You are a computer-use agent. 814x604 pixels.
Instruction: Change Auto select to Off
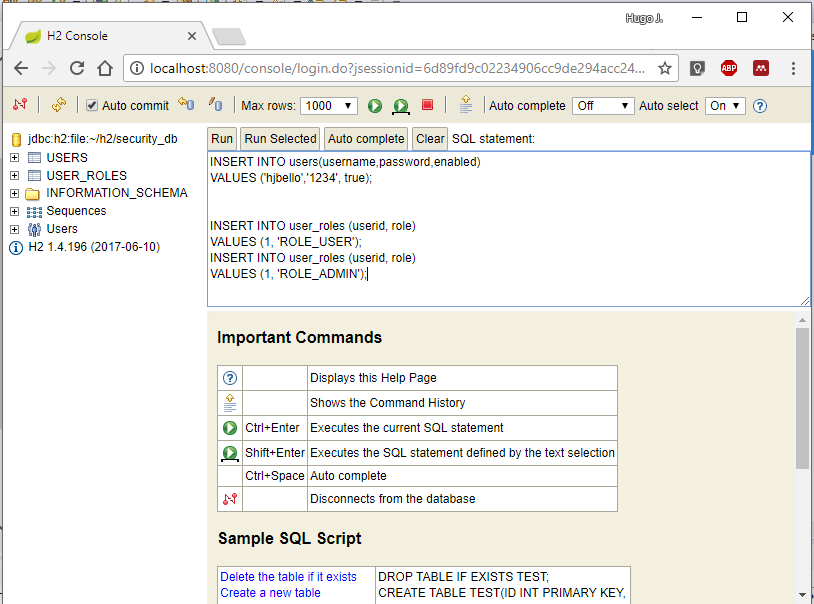click(724, 104)
